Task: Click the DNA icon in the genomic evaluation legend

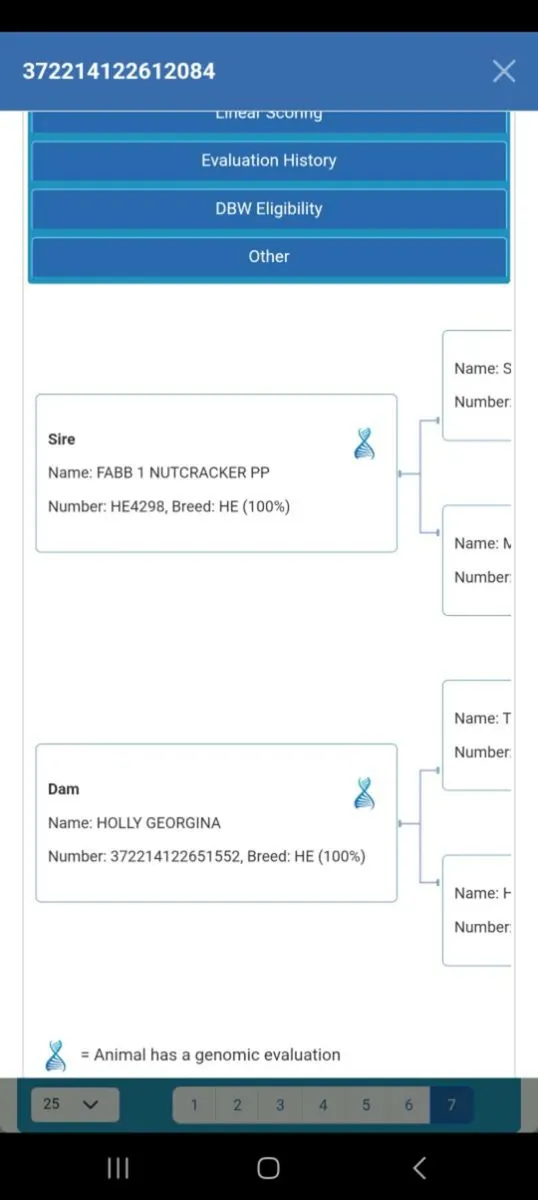Action: (56, 1055)
